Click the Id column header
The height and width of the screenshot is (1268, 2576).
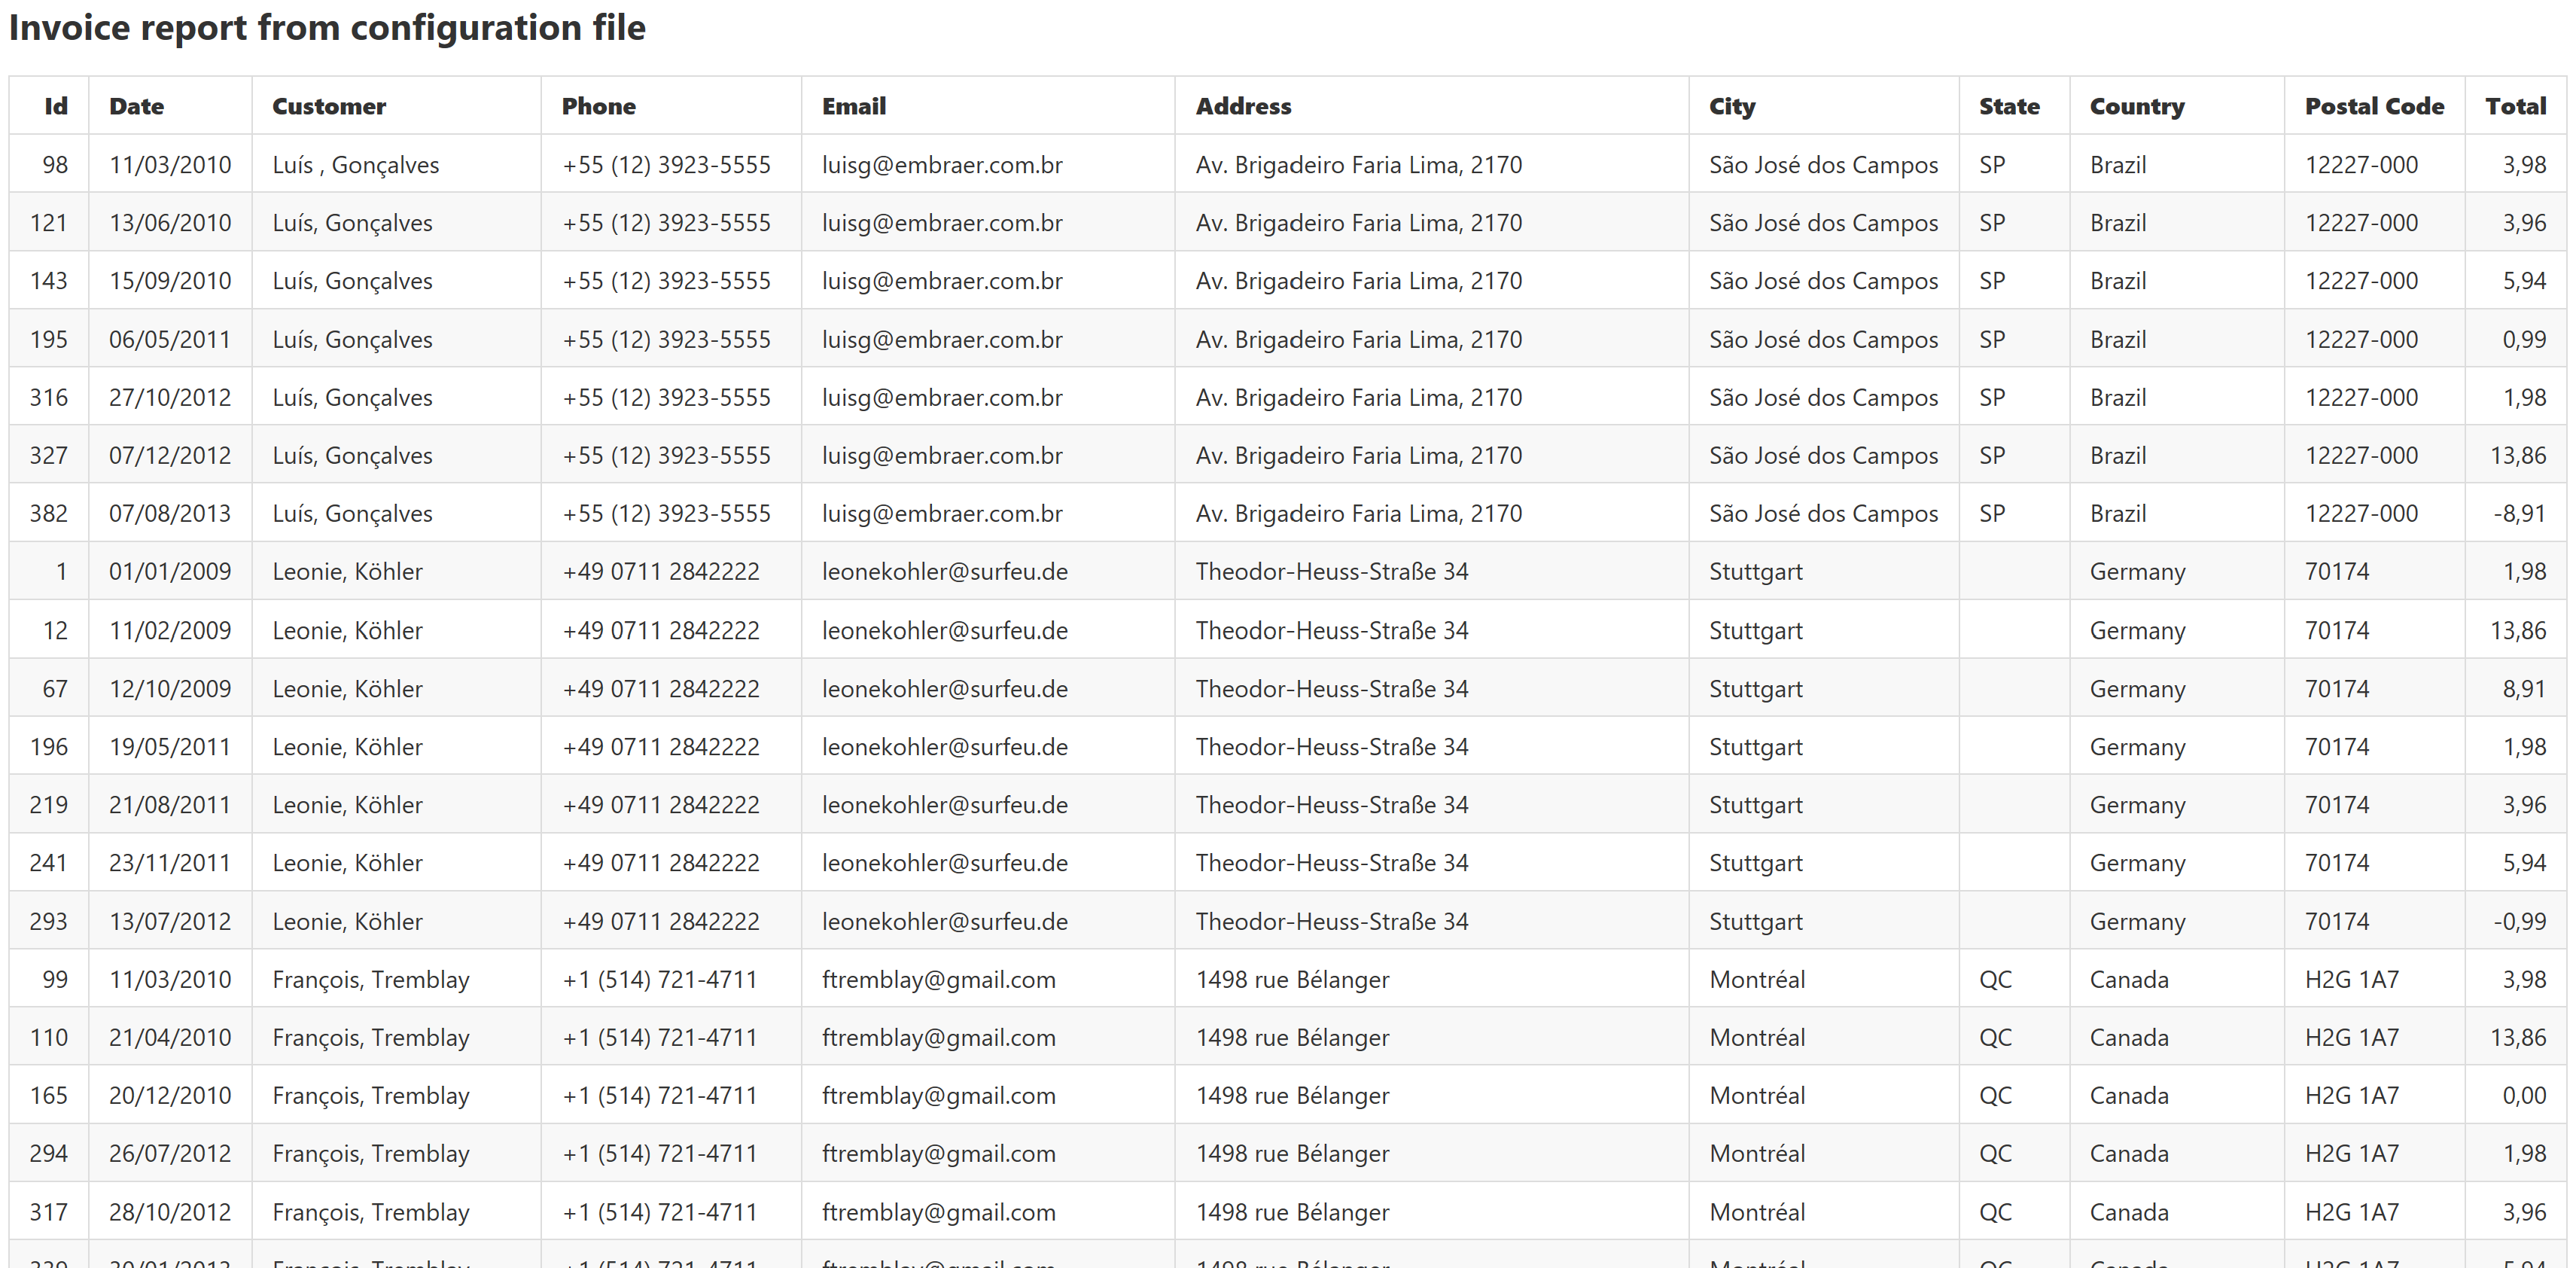click(x=56, y=106)
